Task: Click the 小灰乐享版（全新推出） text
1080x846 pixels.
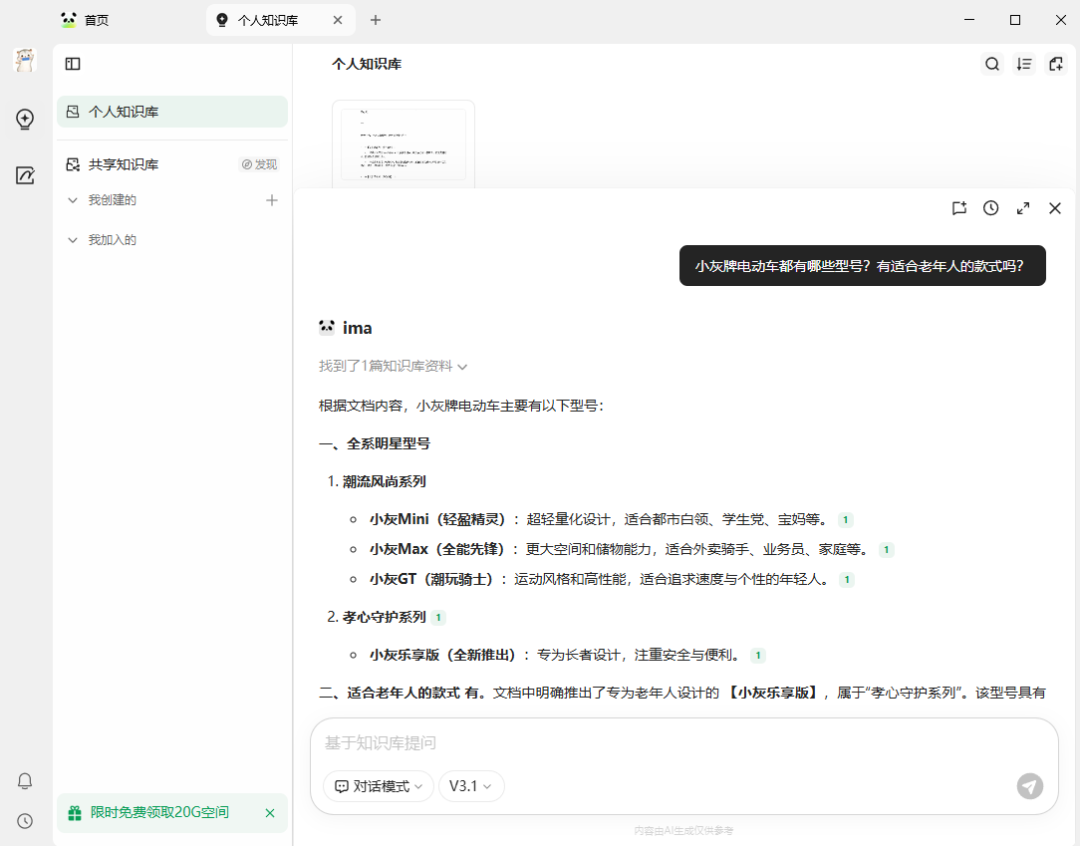Action: [x=443, y=655]
